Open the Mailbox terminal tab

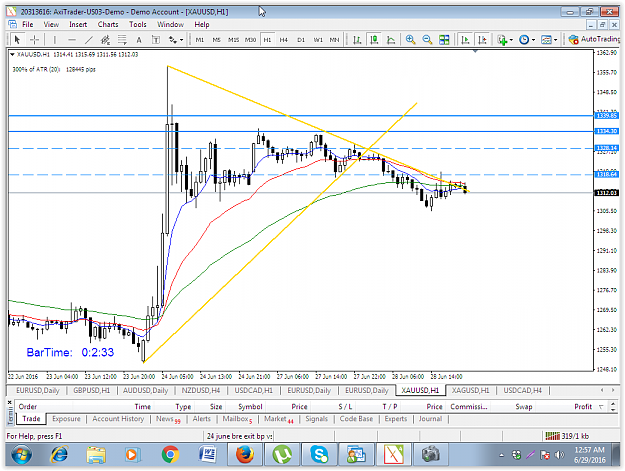point(237,419)
